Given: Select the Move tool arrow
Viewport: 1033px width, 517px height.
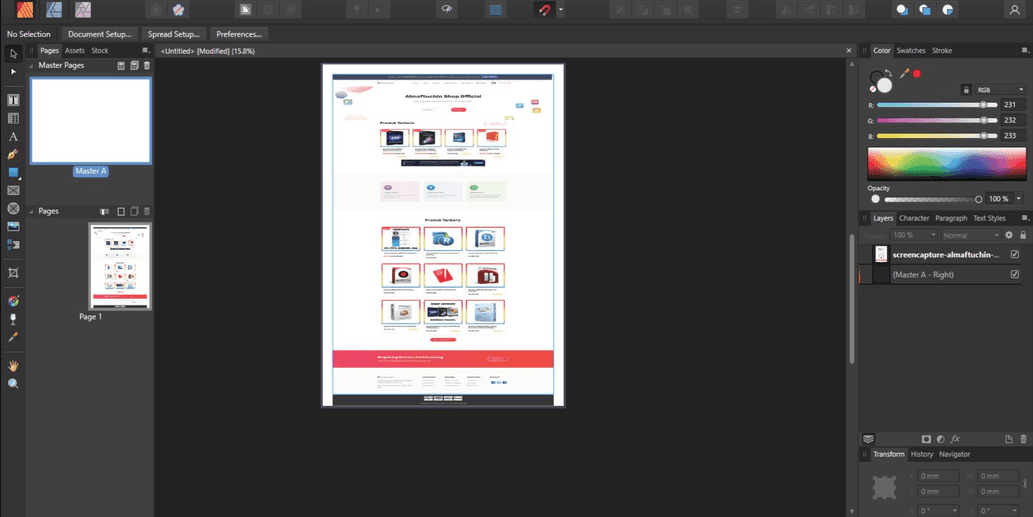Looking at the screenshot, I should point(13,53).
